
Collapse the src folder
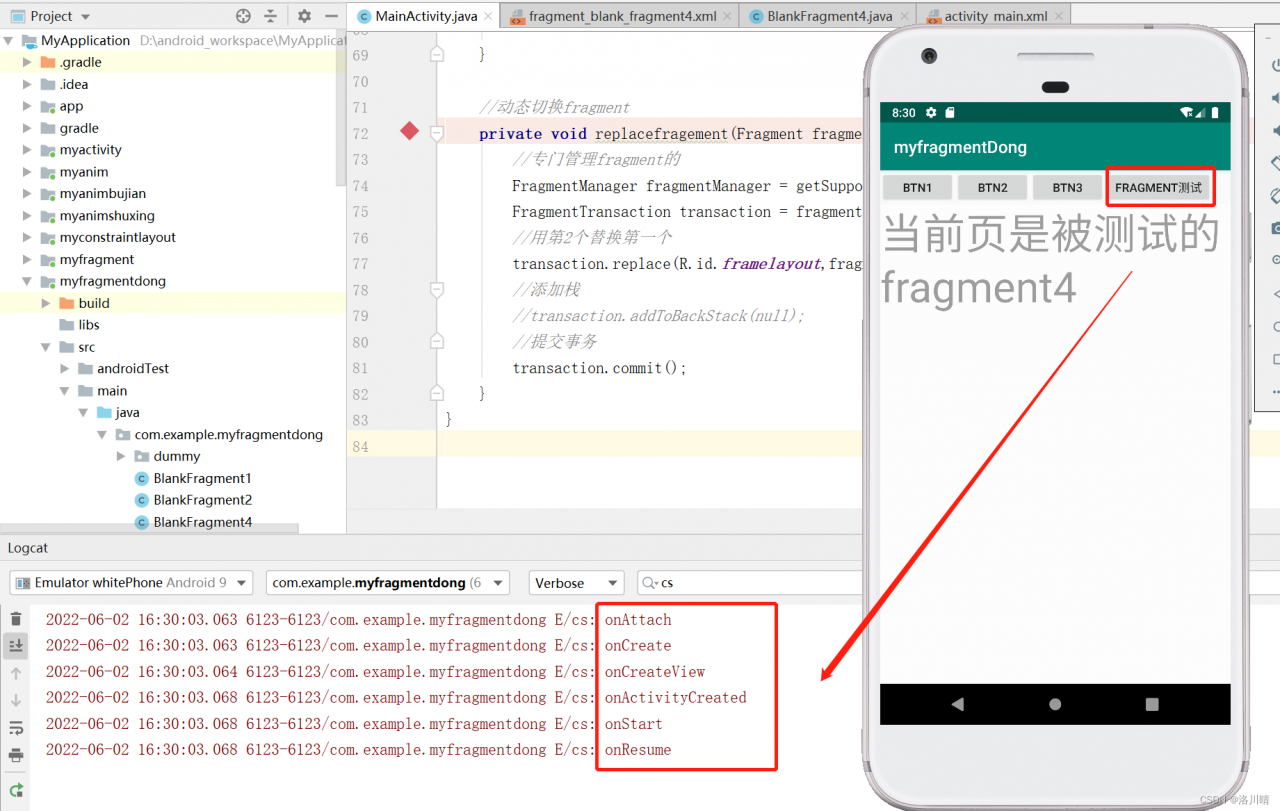46,347
